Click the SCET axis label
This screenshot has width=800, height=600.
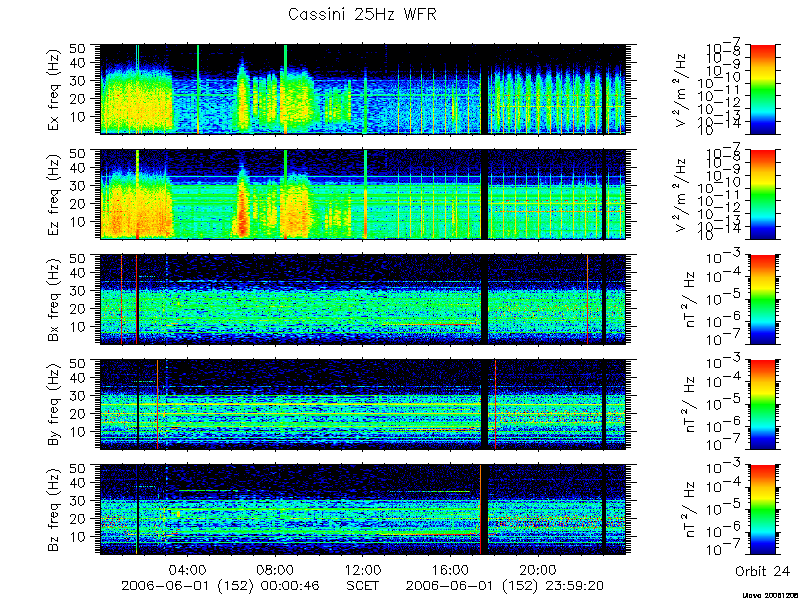click(363, 585)
